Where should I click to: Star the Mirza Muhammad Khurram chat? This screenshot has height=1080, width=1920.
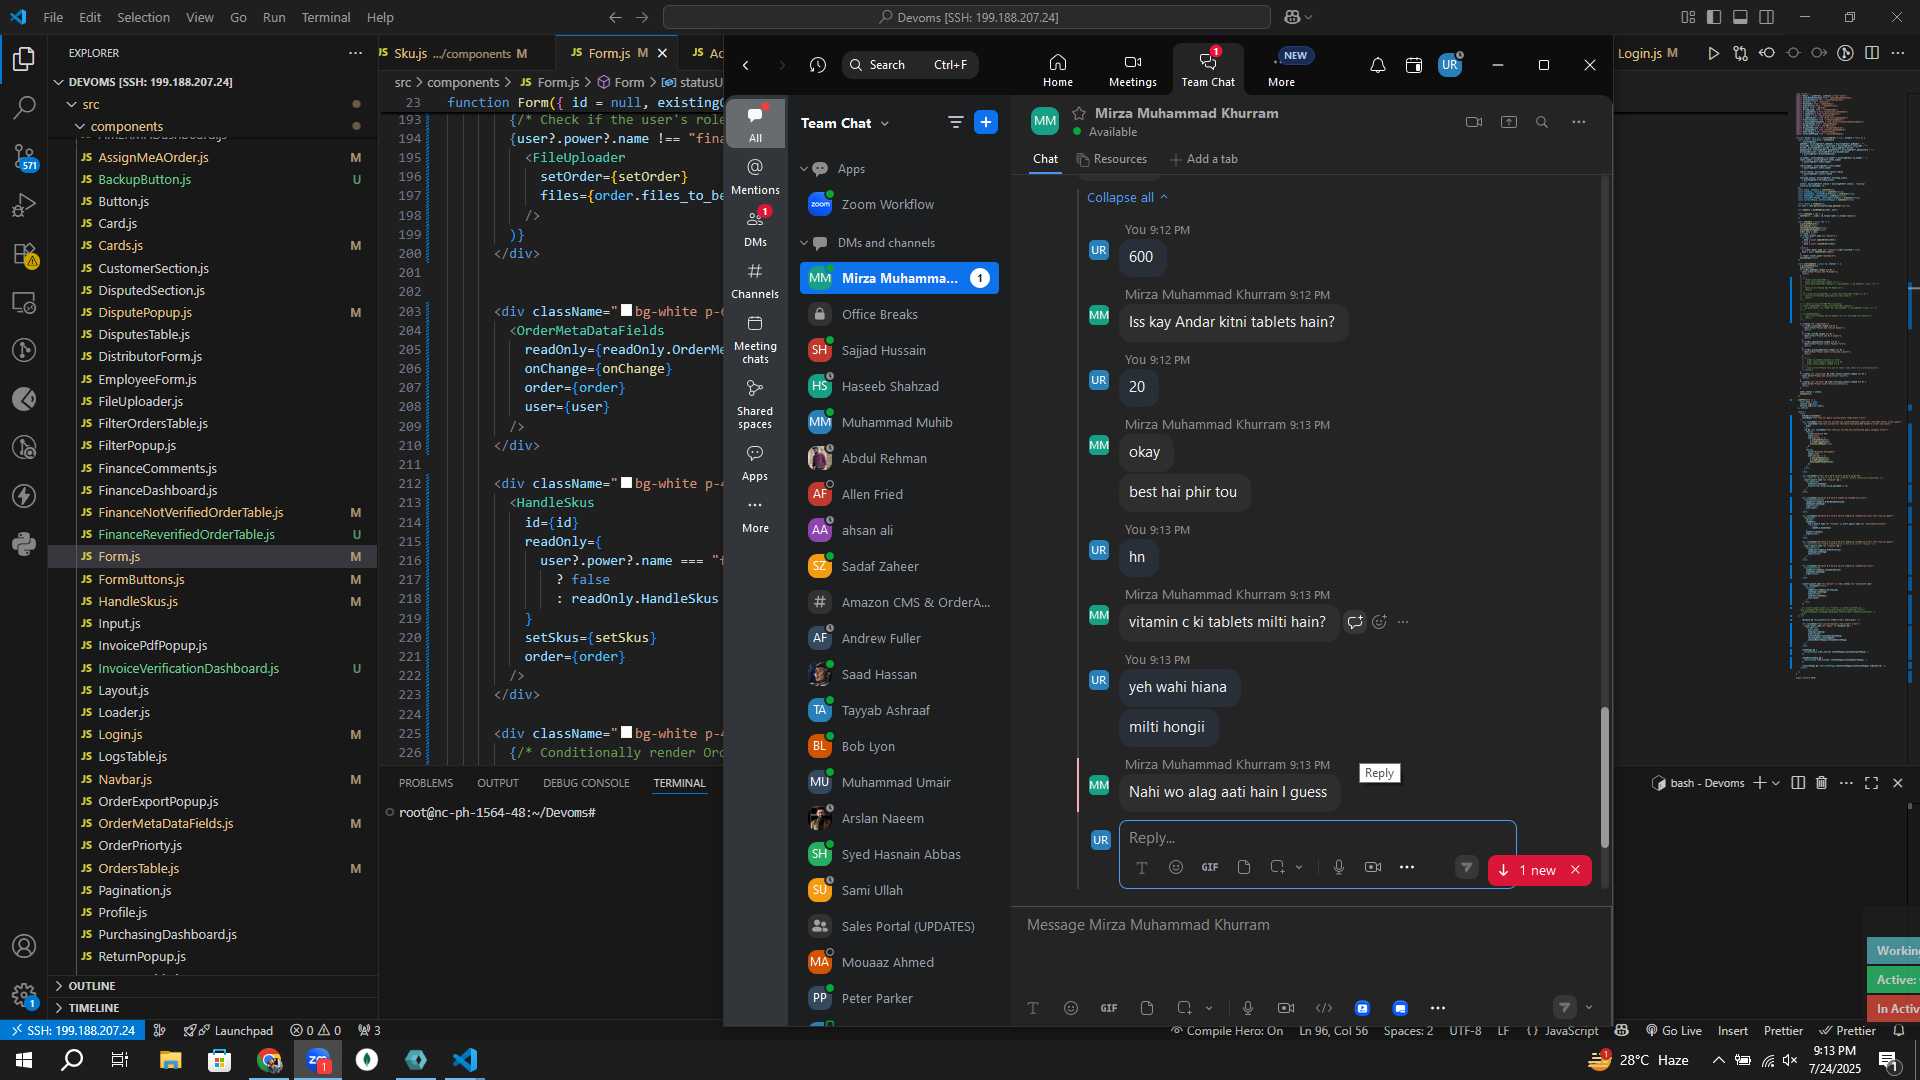[1079, 113]
